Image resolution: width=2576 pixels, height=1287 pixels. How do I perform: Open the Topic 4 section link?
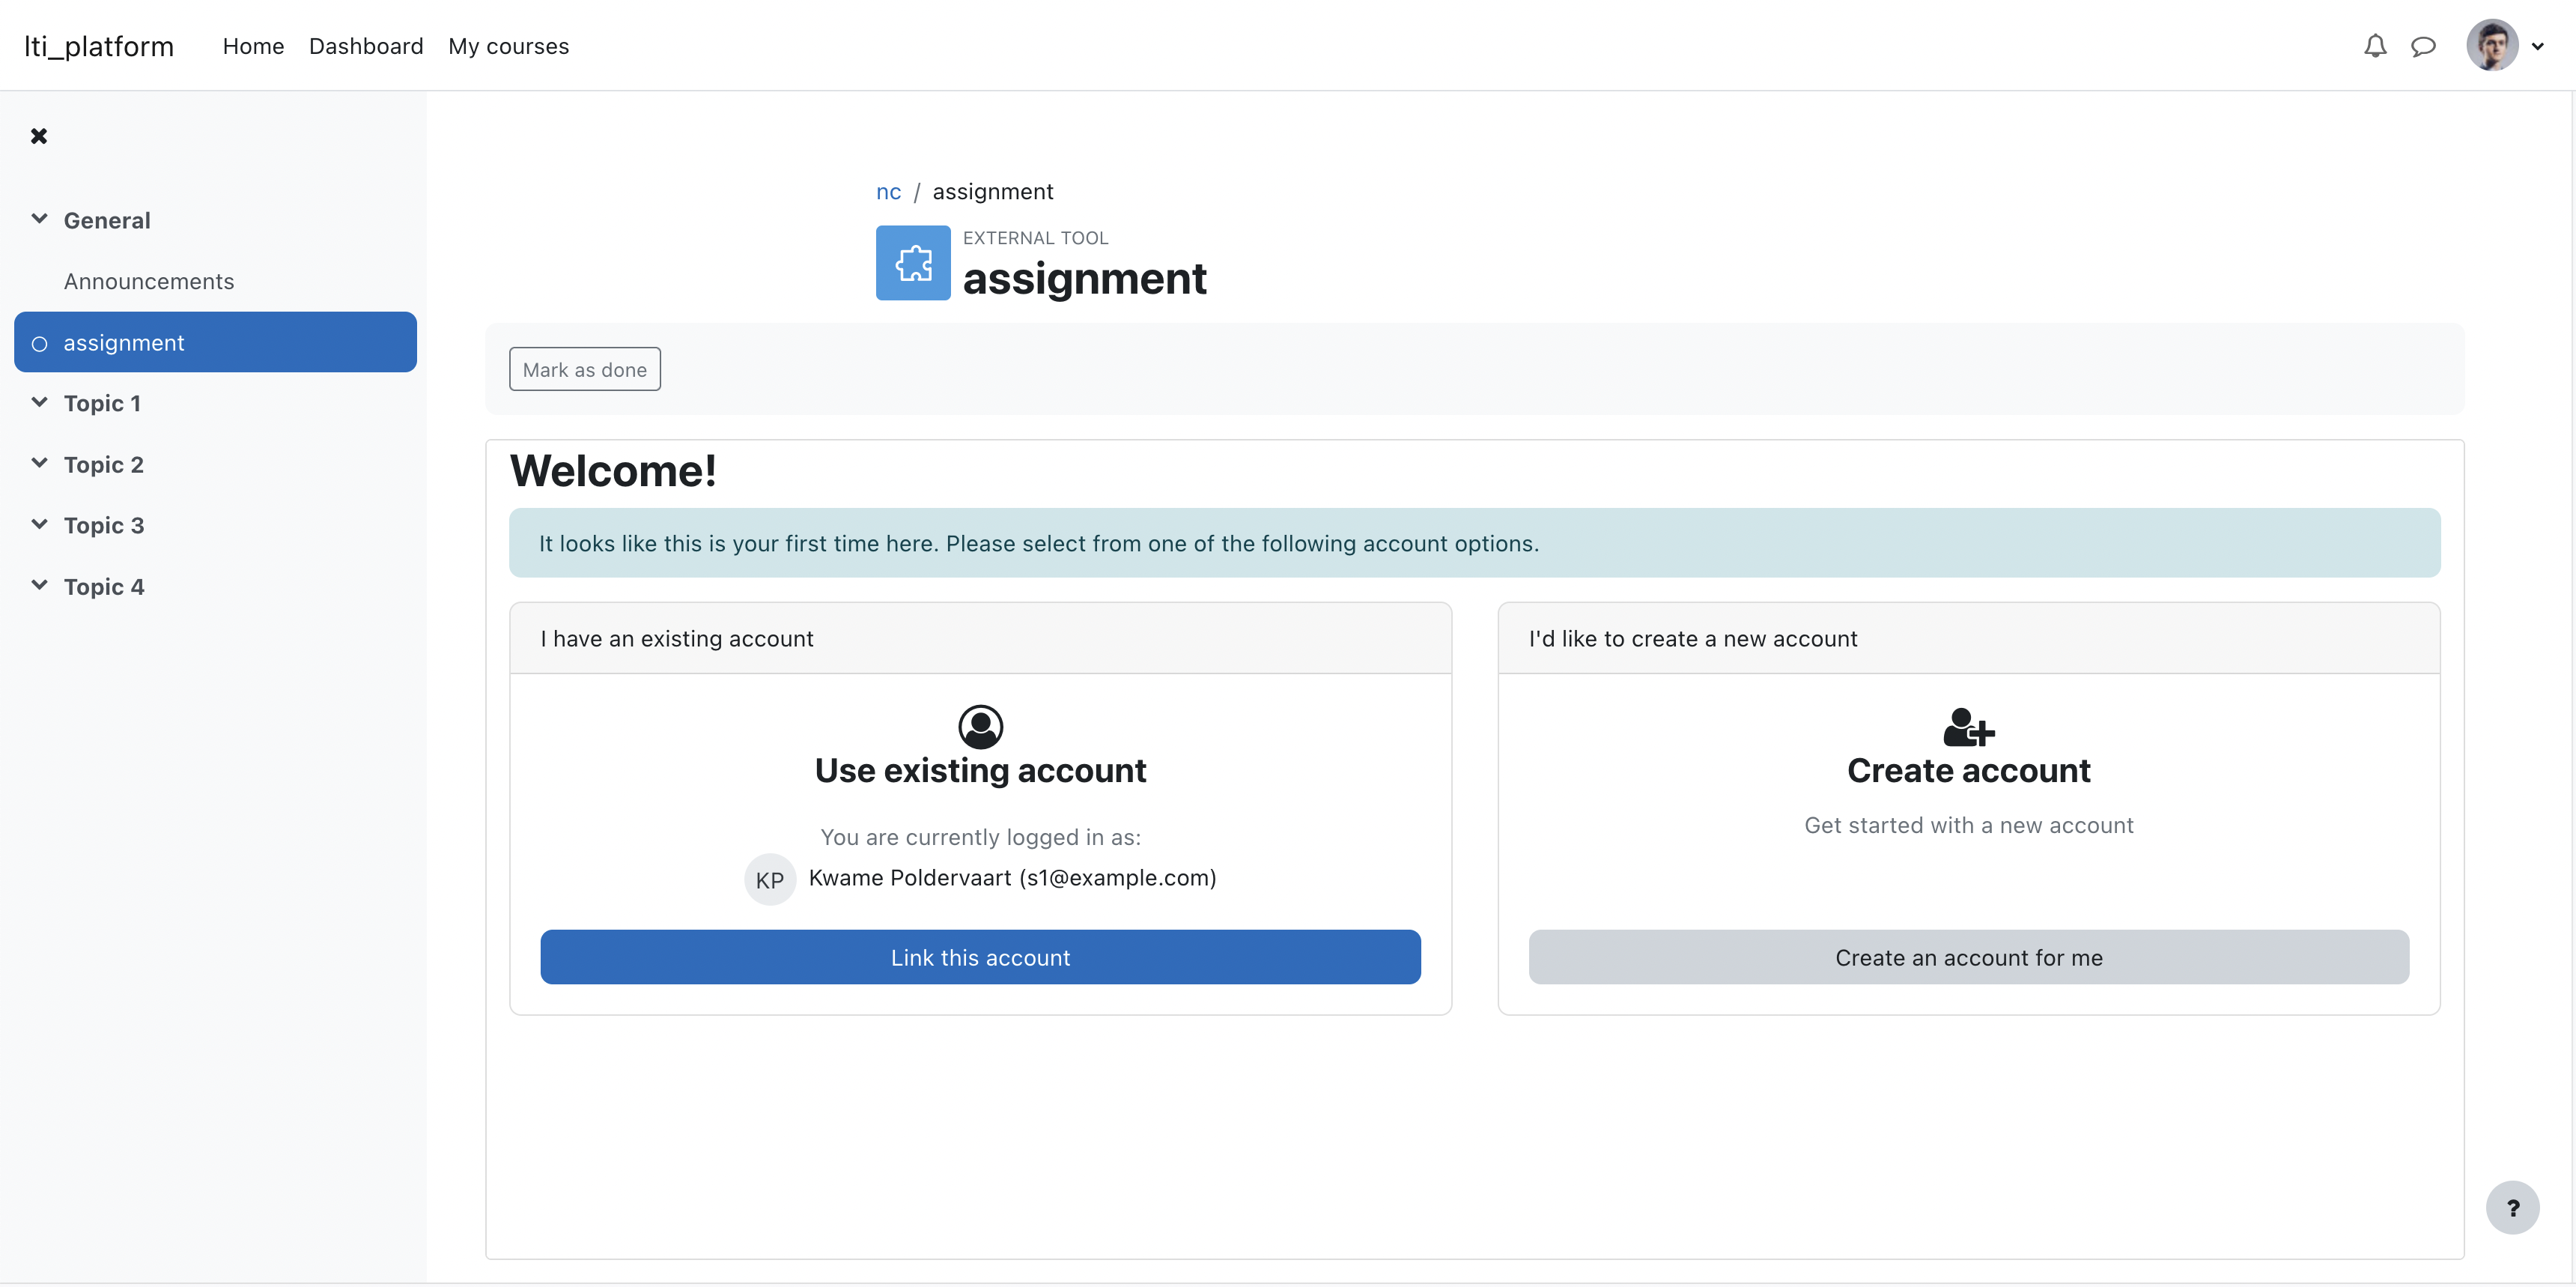pos(104,587)
